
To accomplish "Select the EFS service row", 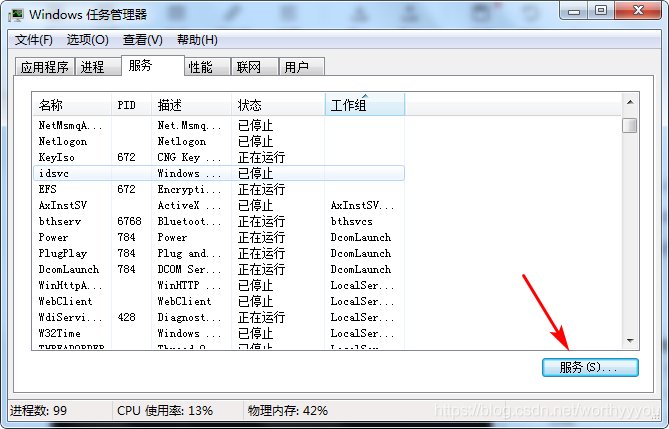I will click(218, 189).
